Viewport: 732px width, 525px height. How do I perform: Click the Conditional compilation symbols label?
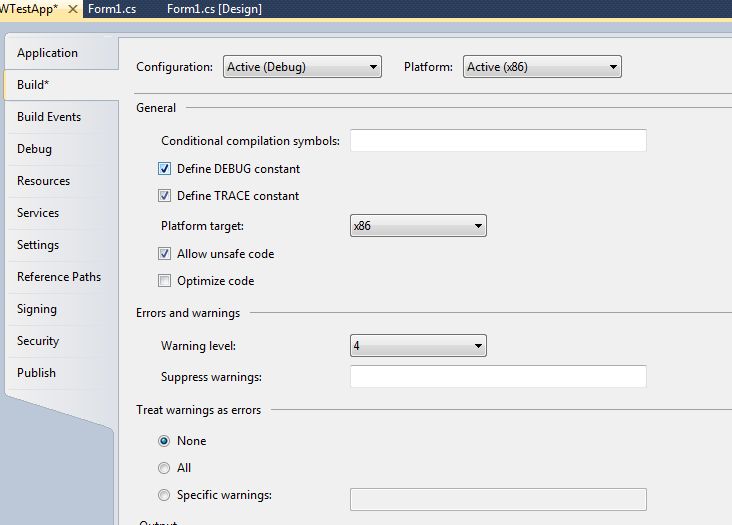[250, 140]
